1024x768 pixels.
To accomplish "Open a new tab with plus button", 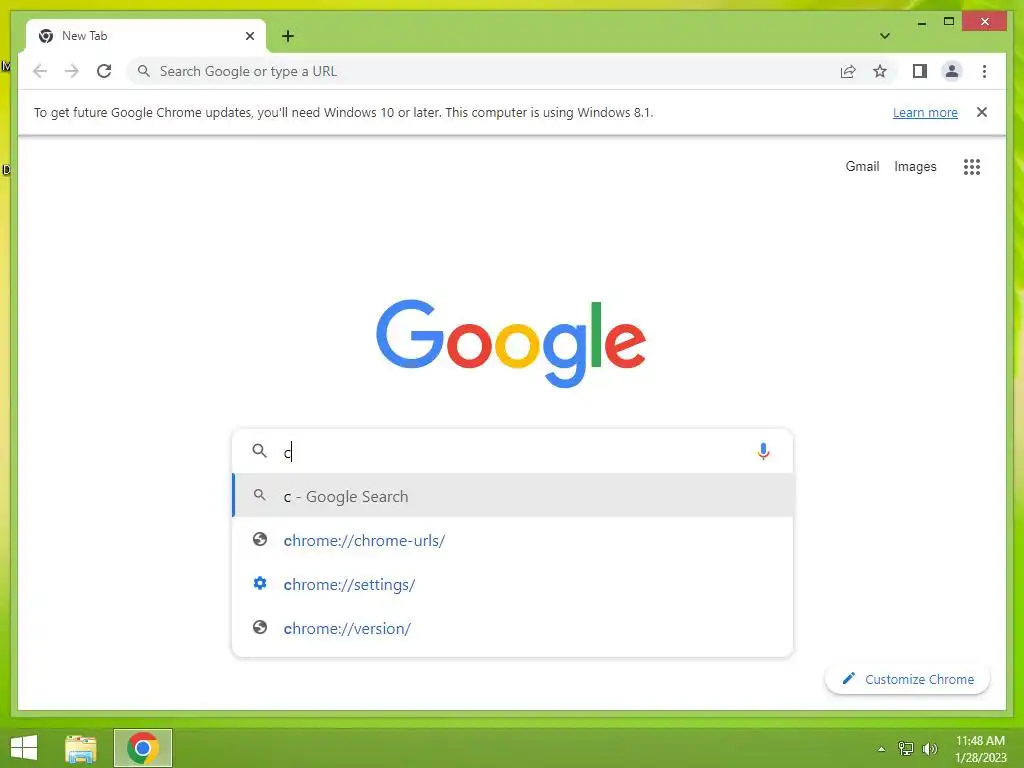I will tap(288, 36).
